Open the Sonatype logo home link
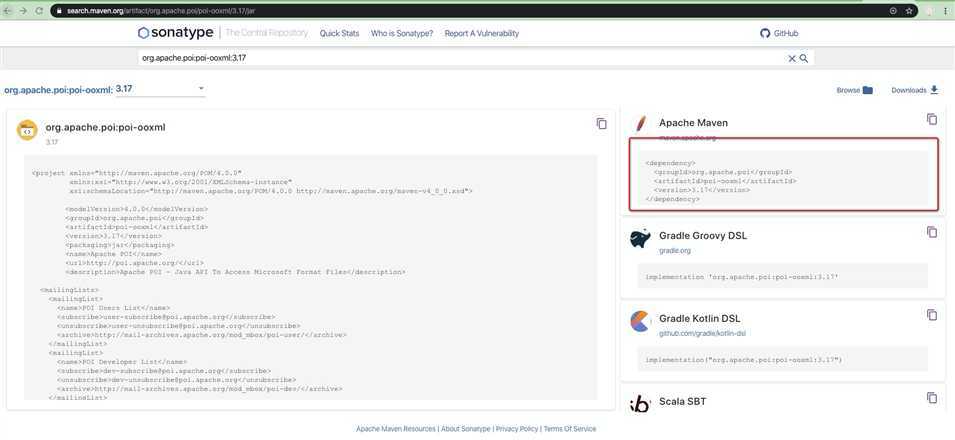 click(x=175, y=33)
